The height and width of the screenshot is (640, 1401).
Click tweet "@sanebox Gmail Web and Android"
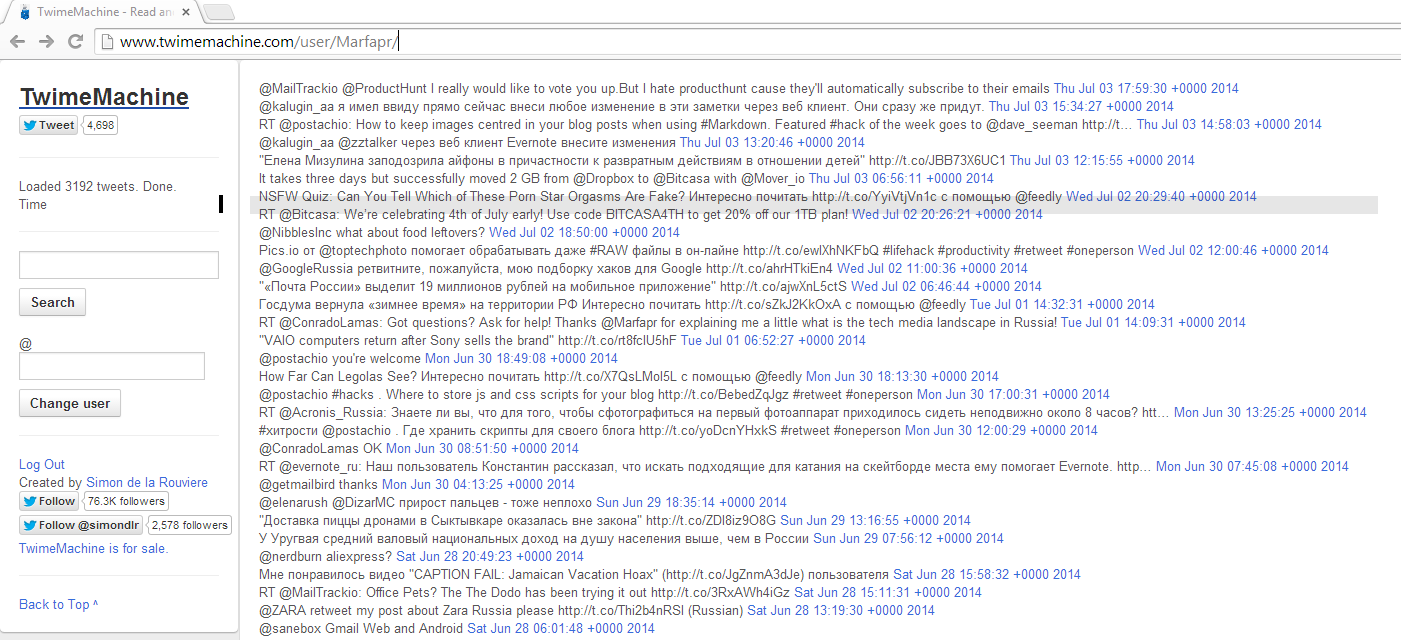tap(361, 628)
